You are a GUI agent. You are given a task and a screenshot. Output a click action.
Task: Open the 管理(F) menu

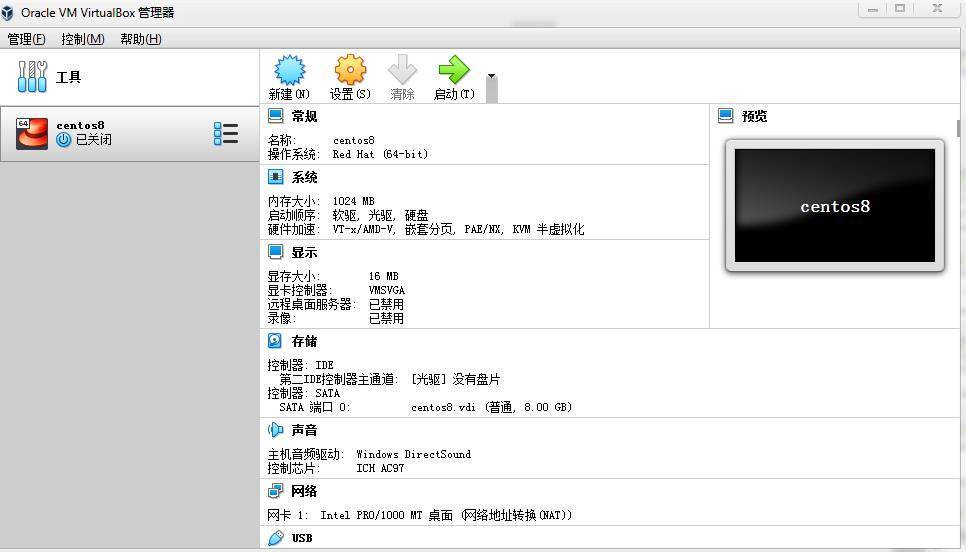point(26,39)
